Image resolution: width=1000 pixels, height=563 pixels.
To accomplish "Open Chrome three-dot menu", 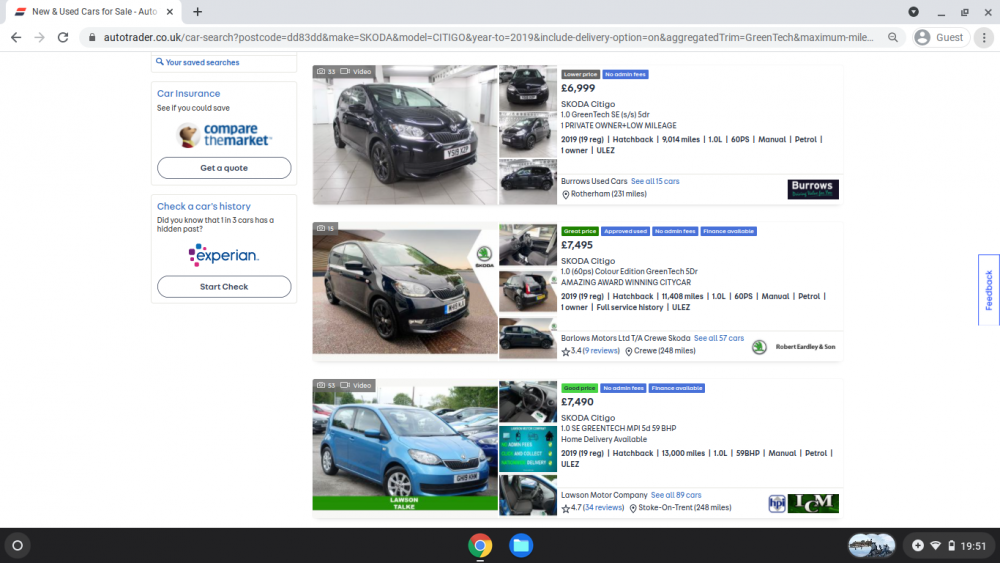I will click(984, 38).
